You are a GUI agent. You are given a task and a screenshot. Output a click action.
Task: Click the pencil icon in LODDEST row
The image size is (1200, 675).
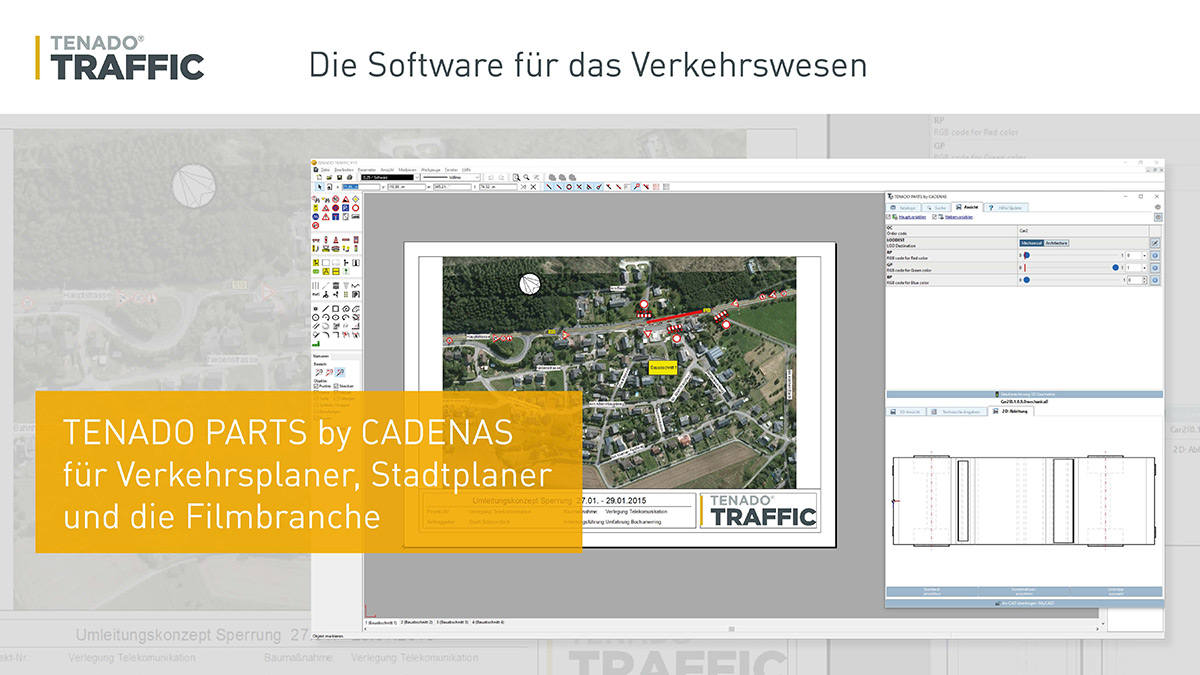tap(1155, 243)
